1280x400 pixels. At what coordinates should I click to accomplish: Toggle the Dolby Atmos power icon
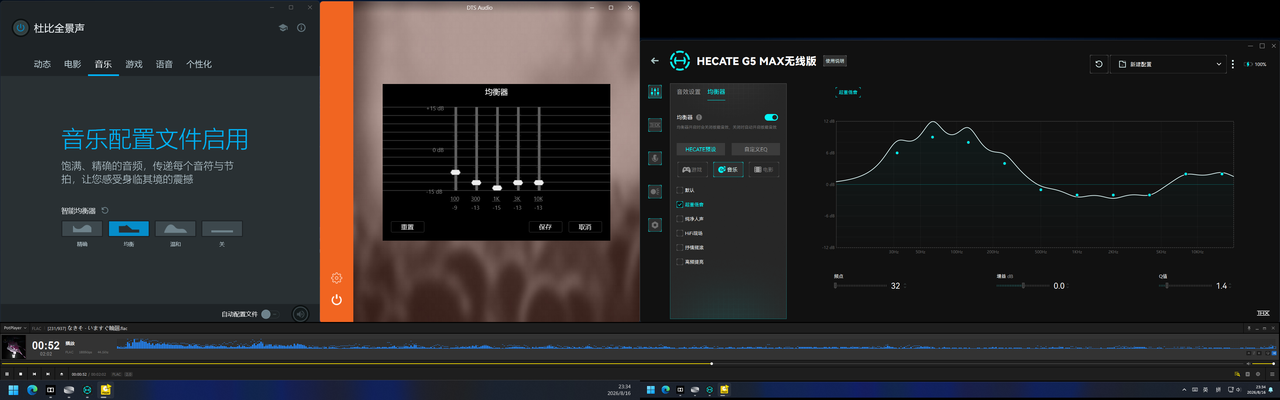[x=20, y=28]
